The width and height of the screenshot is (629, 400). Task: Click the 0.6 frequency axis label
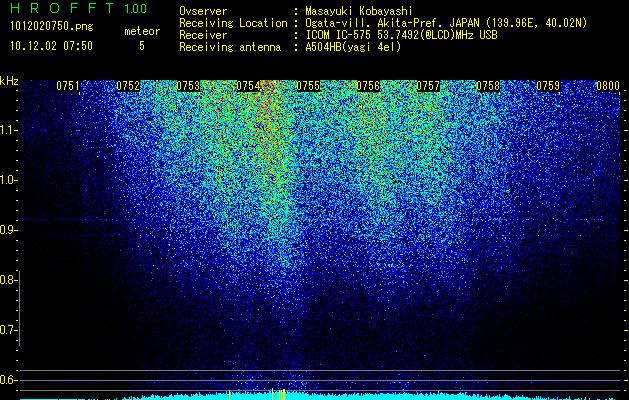[x=8, y=380]
